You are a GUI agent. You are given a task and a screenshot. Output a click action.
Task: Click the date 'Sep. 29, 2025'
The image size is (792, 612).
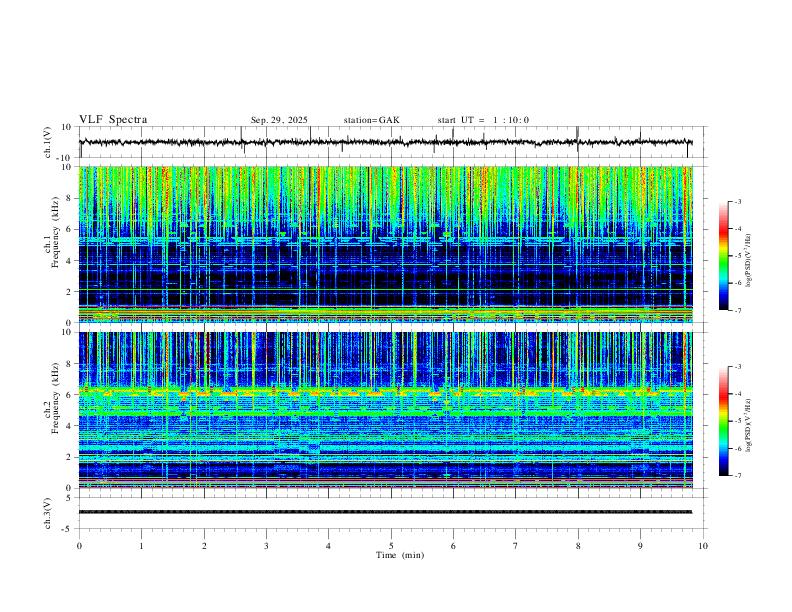pos(279,120)
